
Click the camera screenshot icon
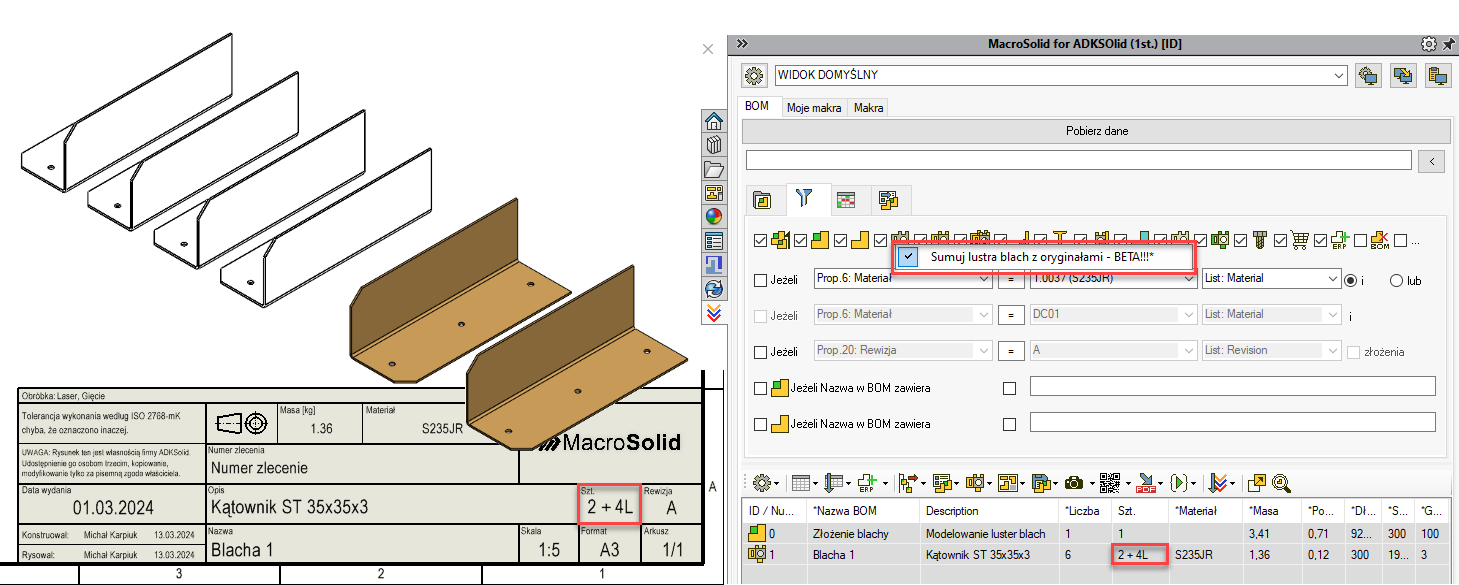pos(1074,483)
